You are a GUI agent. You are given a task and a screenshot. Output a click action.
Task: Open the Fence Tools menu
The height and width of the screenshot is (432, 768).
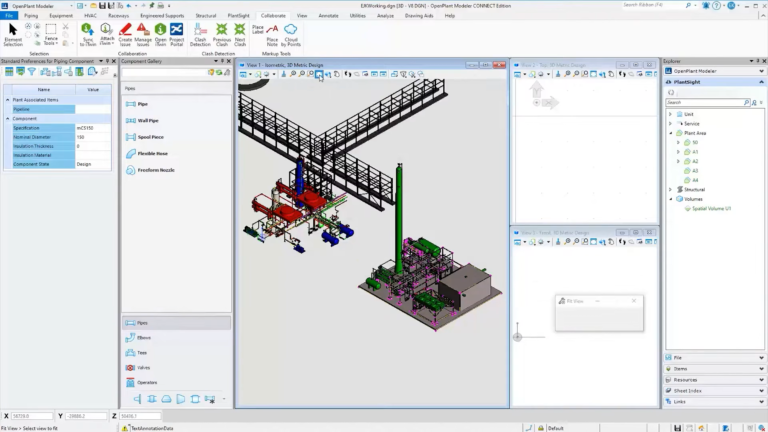(50, 34)
